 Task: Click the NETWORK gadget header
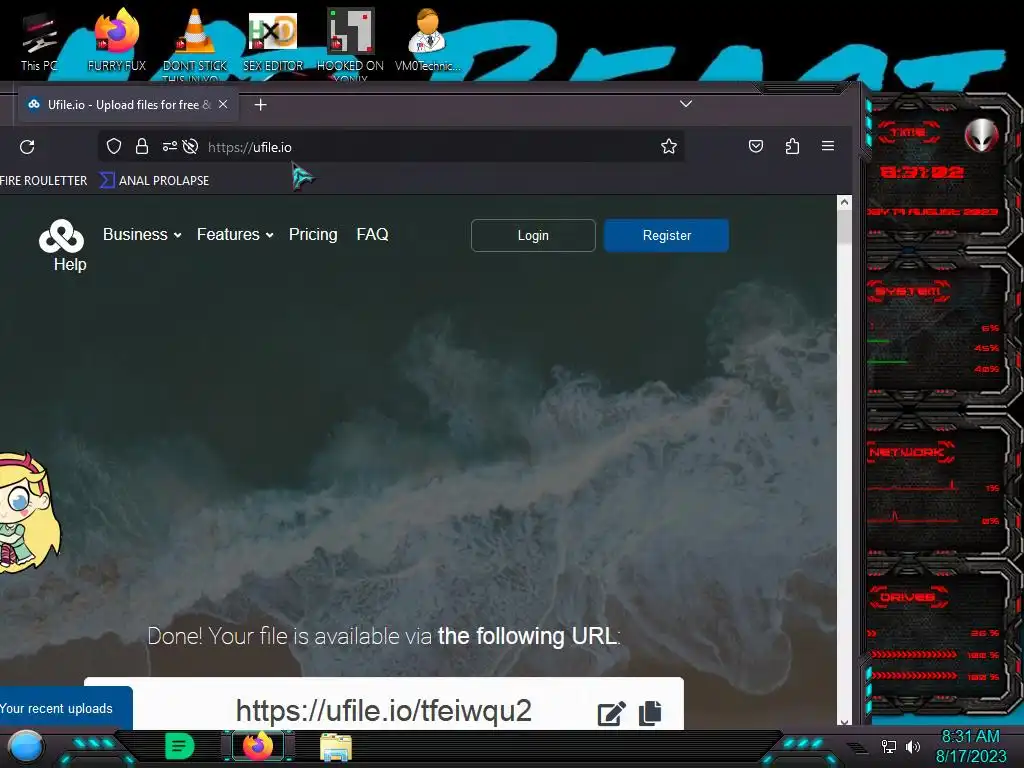click(910, 452)
